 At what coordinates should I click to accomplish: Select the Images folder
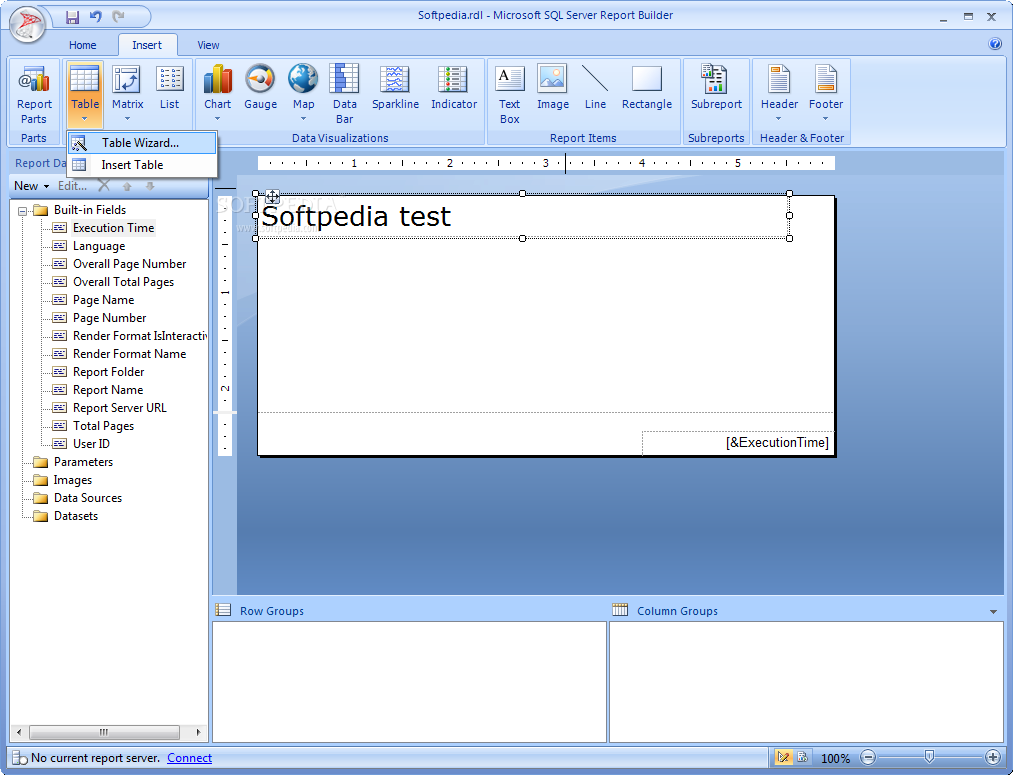point(72,480)
